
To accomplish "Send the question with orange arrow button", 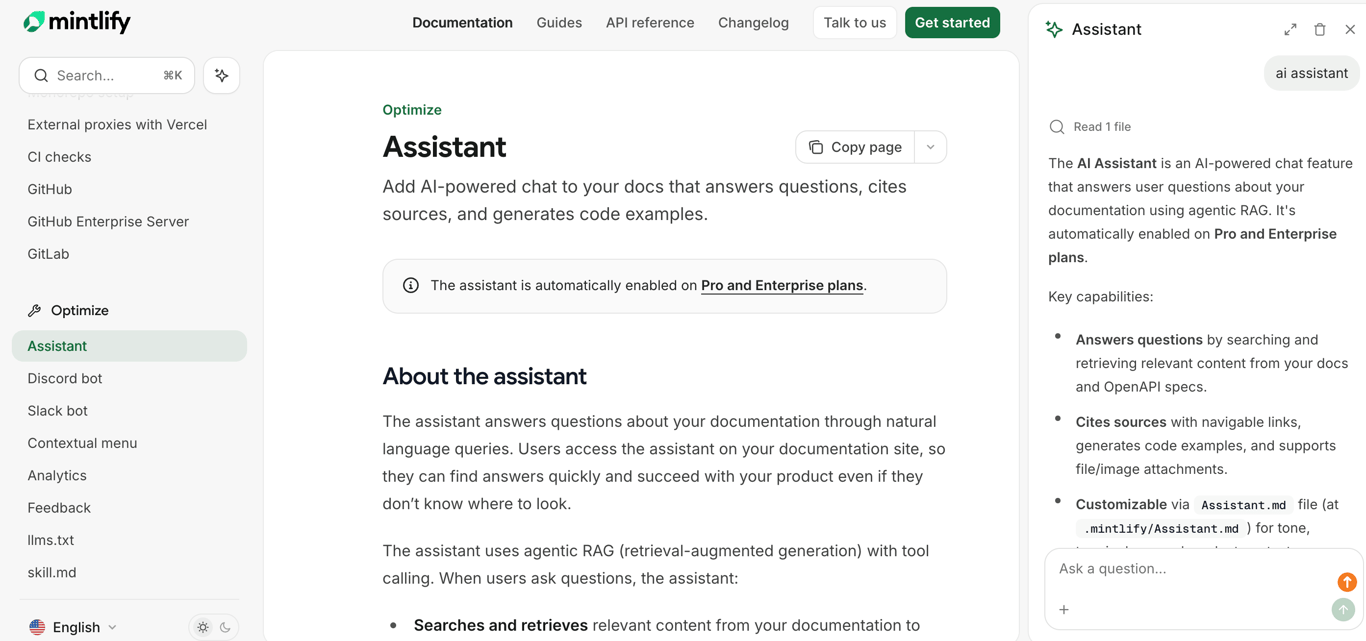I will pyautogui.click(x=1347, y=582).
